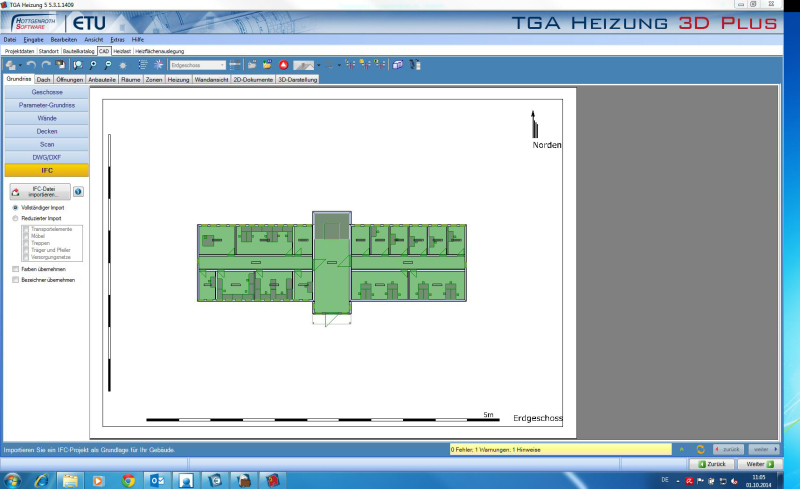Check the Treppen checkbox
This screenshot has height=489, width=800.
[x=26, y=243]
